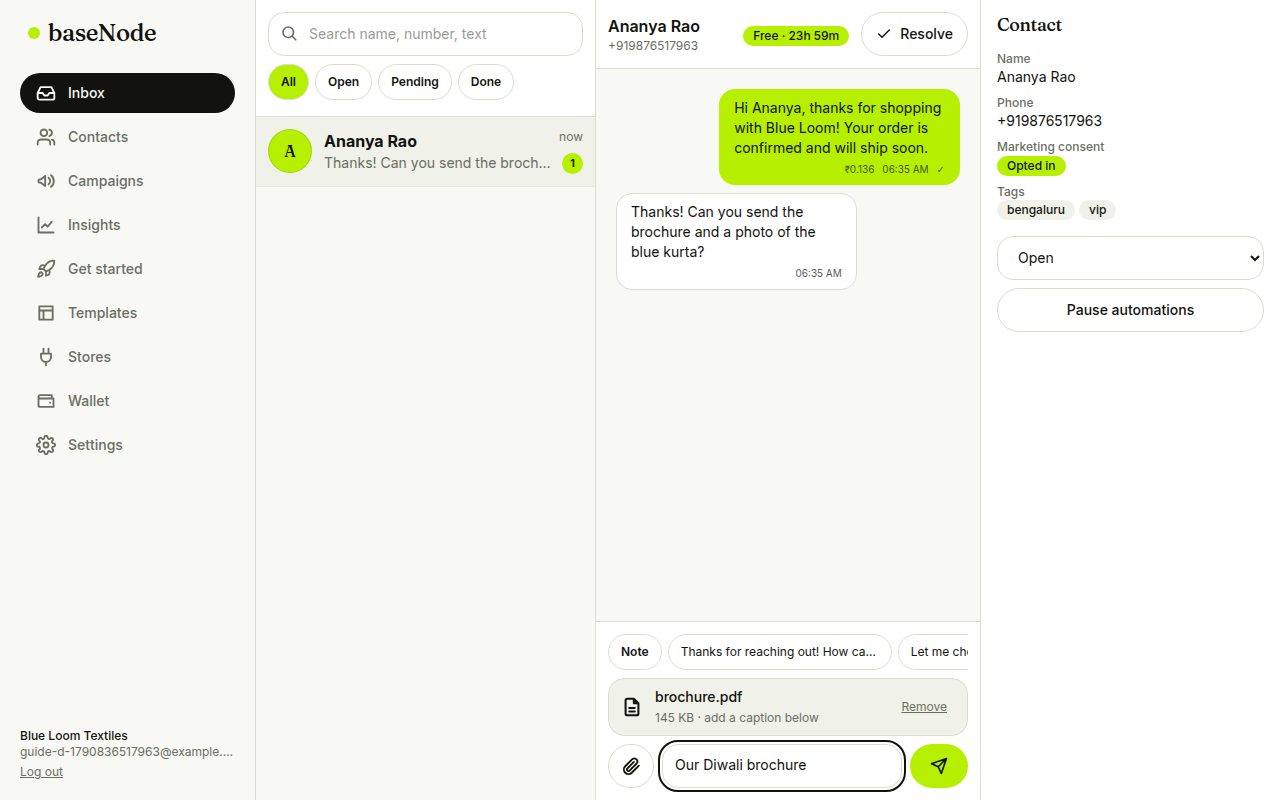Image resolution: width=1280 pixels, height=800 pixels.
Task: Click the Templates layout icon
Action: click(x=46, y=313)
